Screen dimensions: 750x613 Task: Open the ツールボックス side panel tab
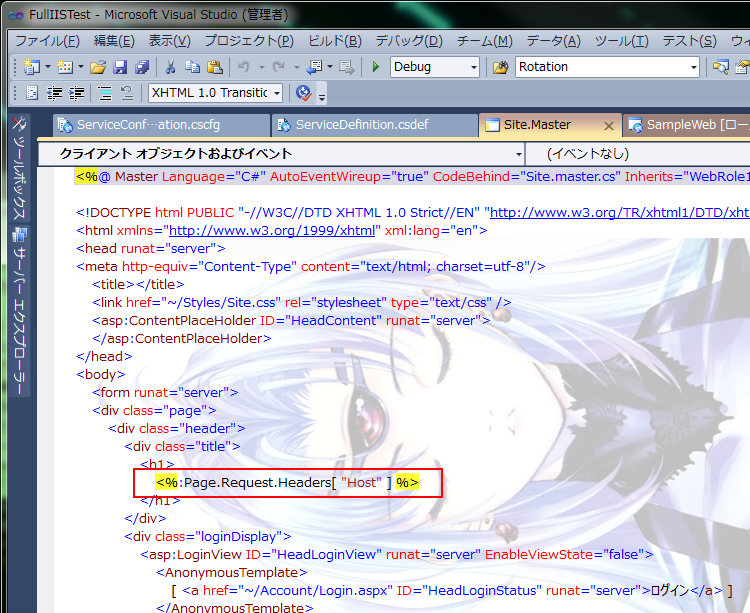click(x=19, y=168)
